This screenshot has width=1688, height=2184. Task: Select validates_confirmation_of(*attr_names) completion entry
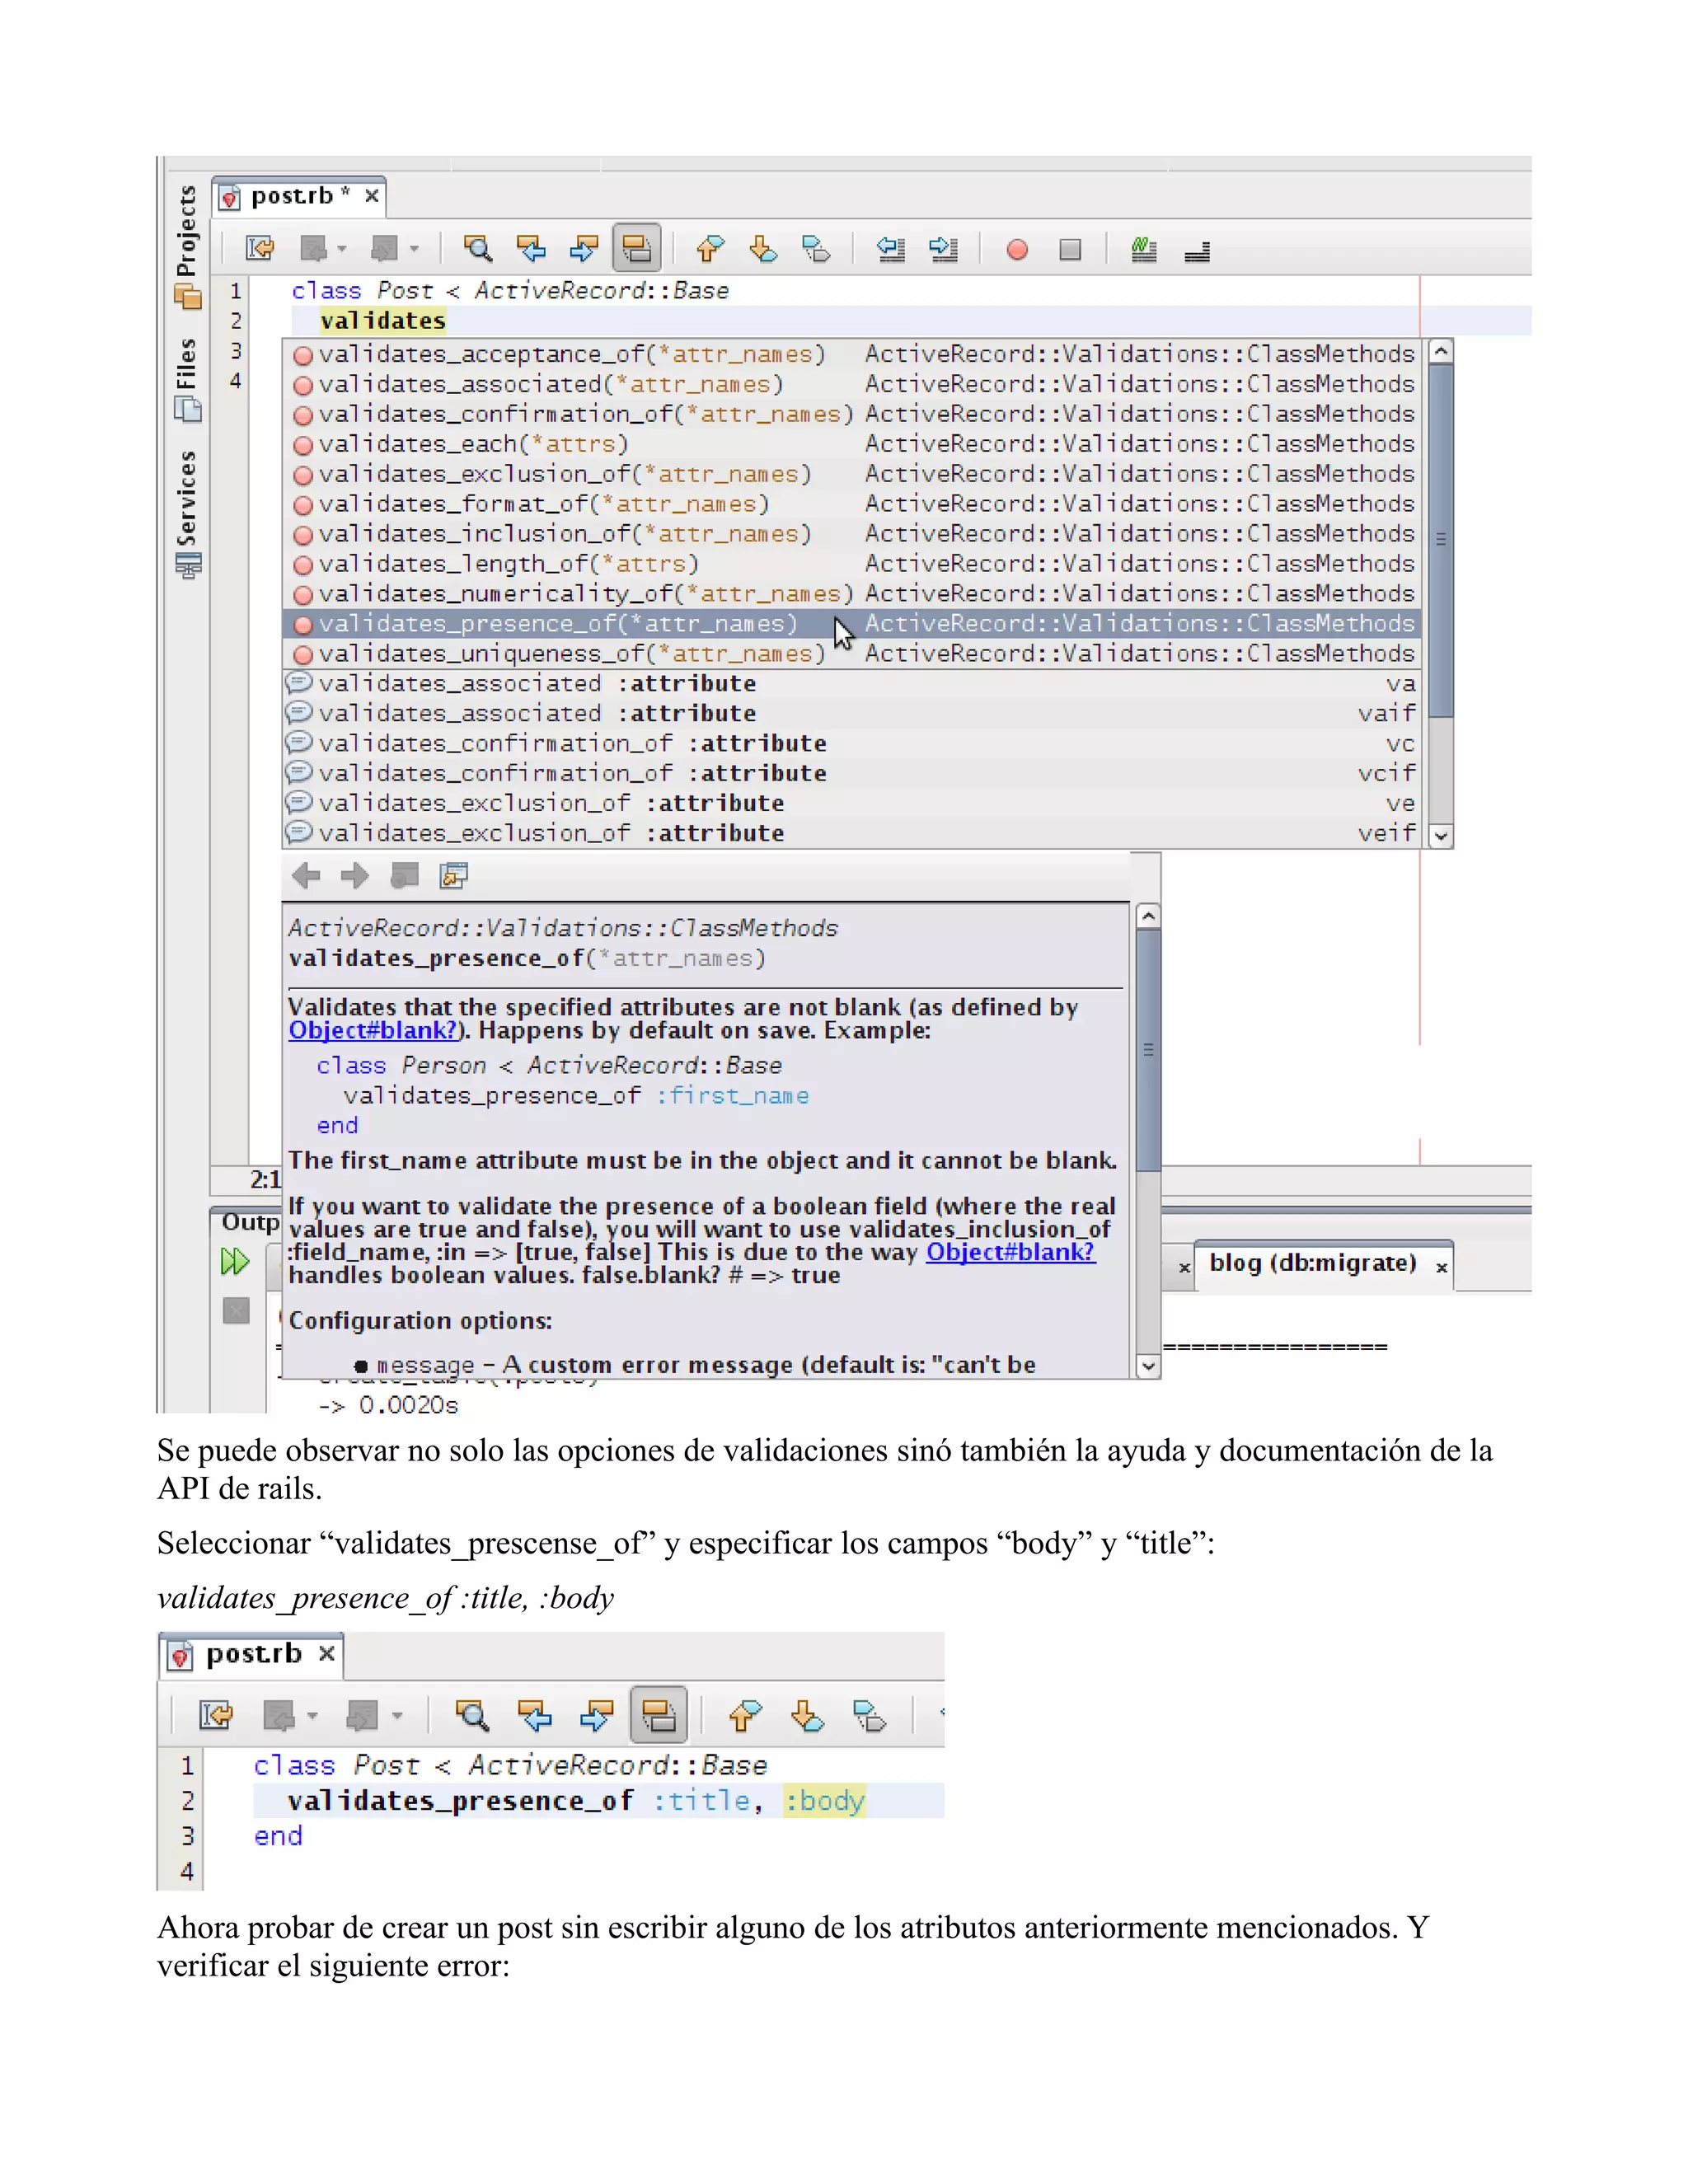click(x=851, y=414)
